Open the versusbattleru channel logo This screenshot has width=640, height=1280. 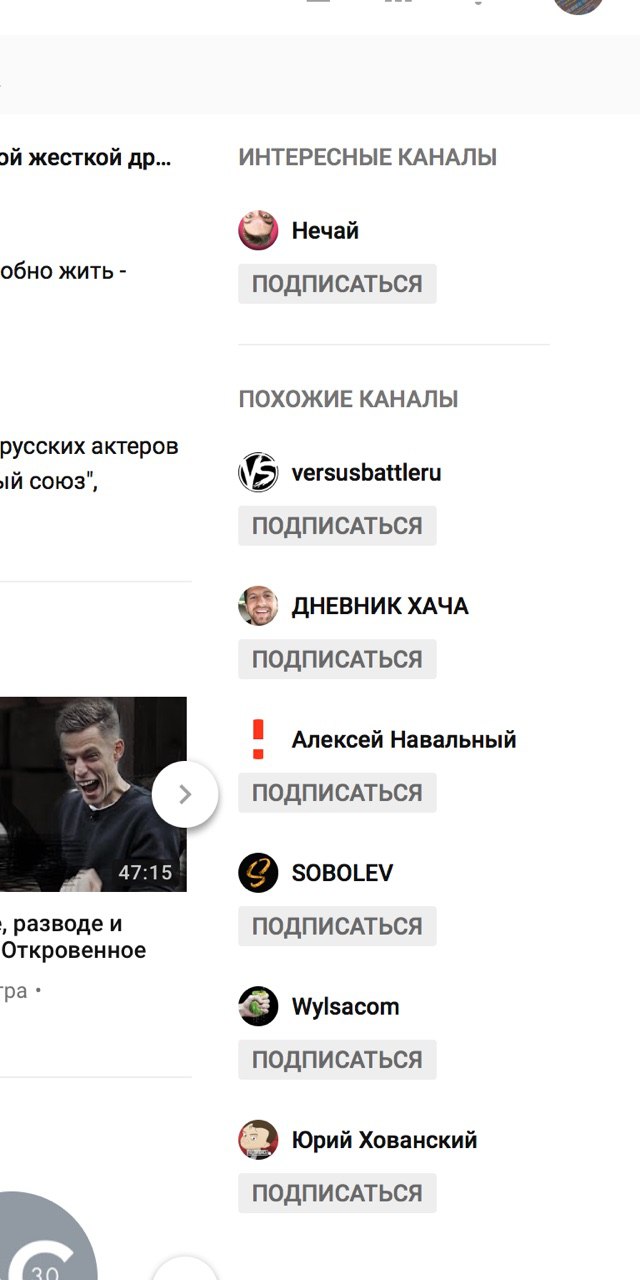point(258,472)
